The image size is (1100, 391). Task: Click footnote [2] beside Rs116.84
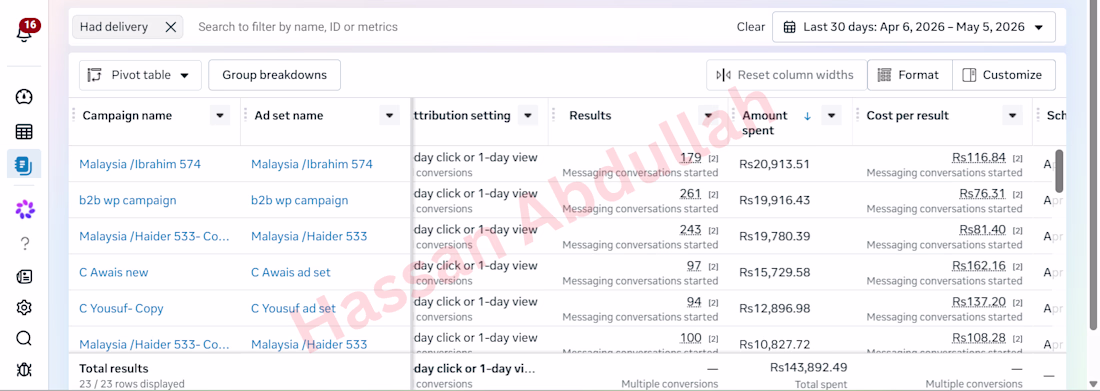1017,159
